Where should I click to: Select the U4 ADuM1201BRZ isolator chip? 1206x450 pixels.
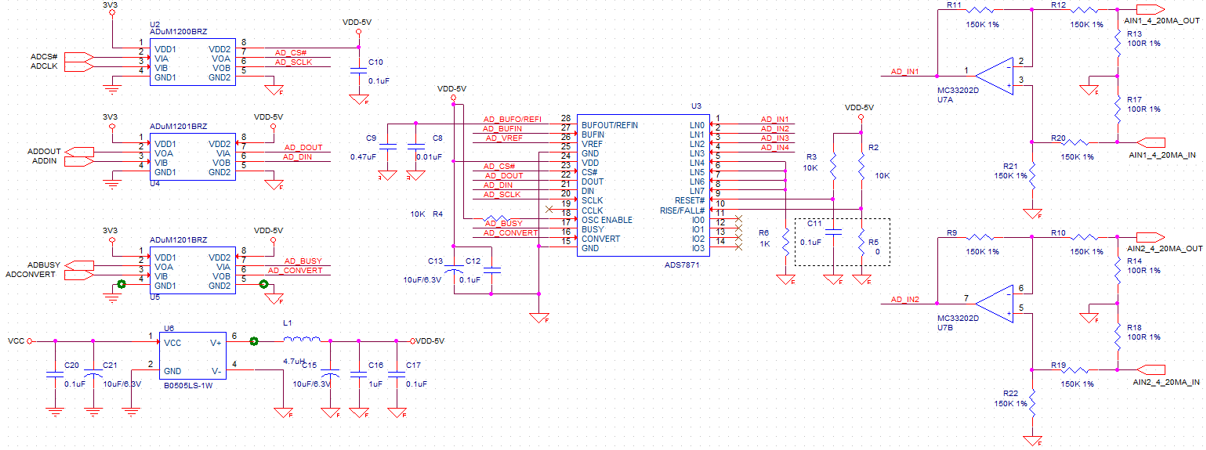pos(192,157)
